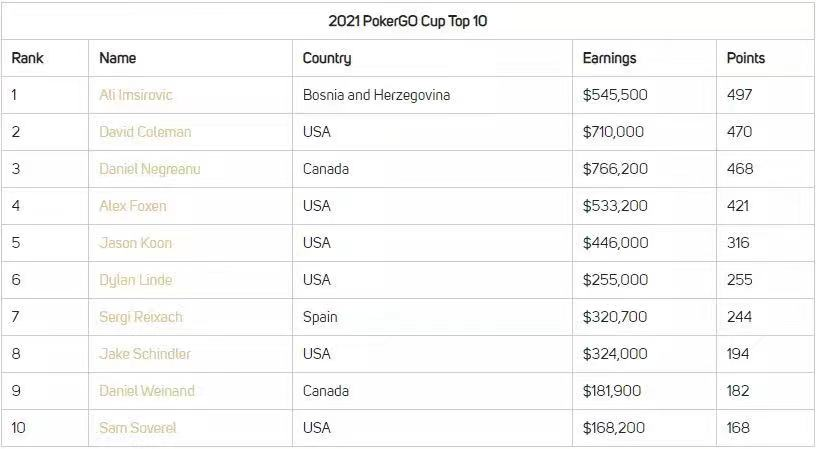Click Sam Soverel player link
Viewport: 816px width, 449px height.
[138, 428]
